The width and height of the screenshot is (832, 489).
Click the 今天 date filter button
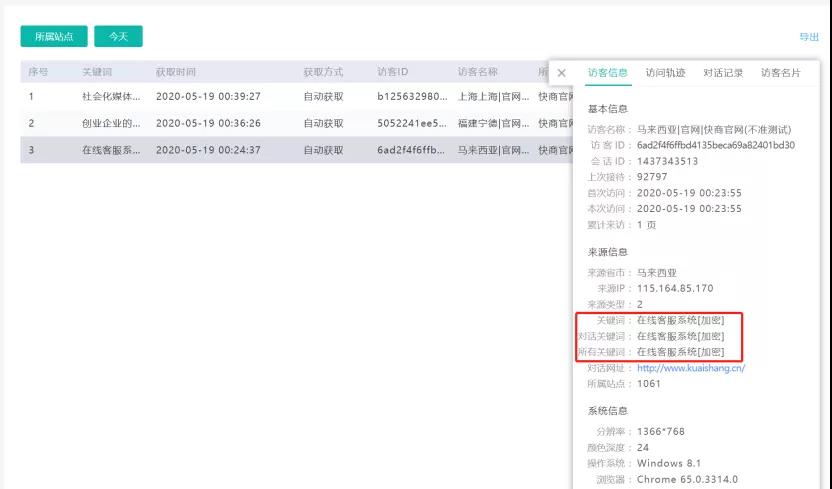pos(118,36)
